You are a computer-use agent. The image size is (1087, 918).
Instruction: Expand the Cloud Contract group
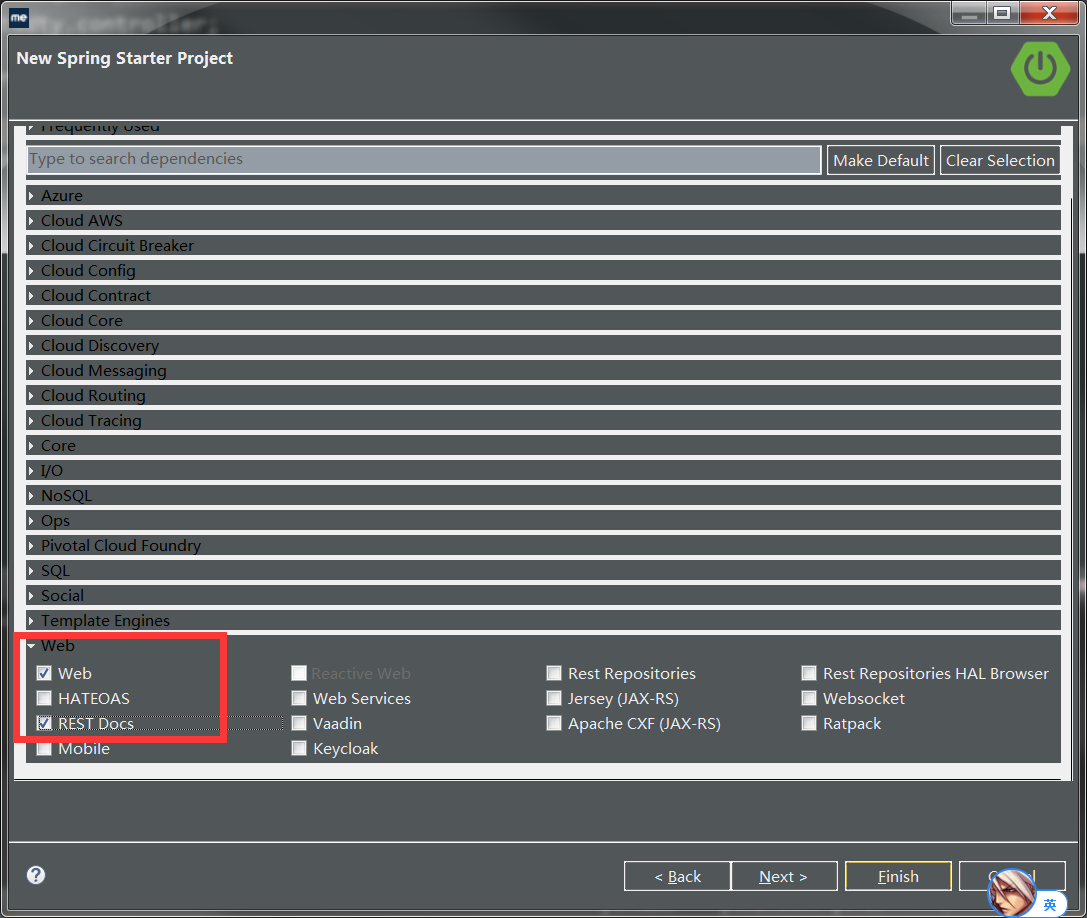(544, 295)
